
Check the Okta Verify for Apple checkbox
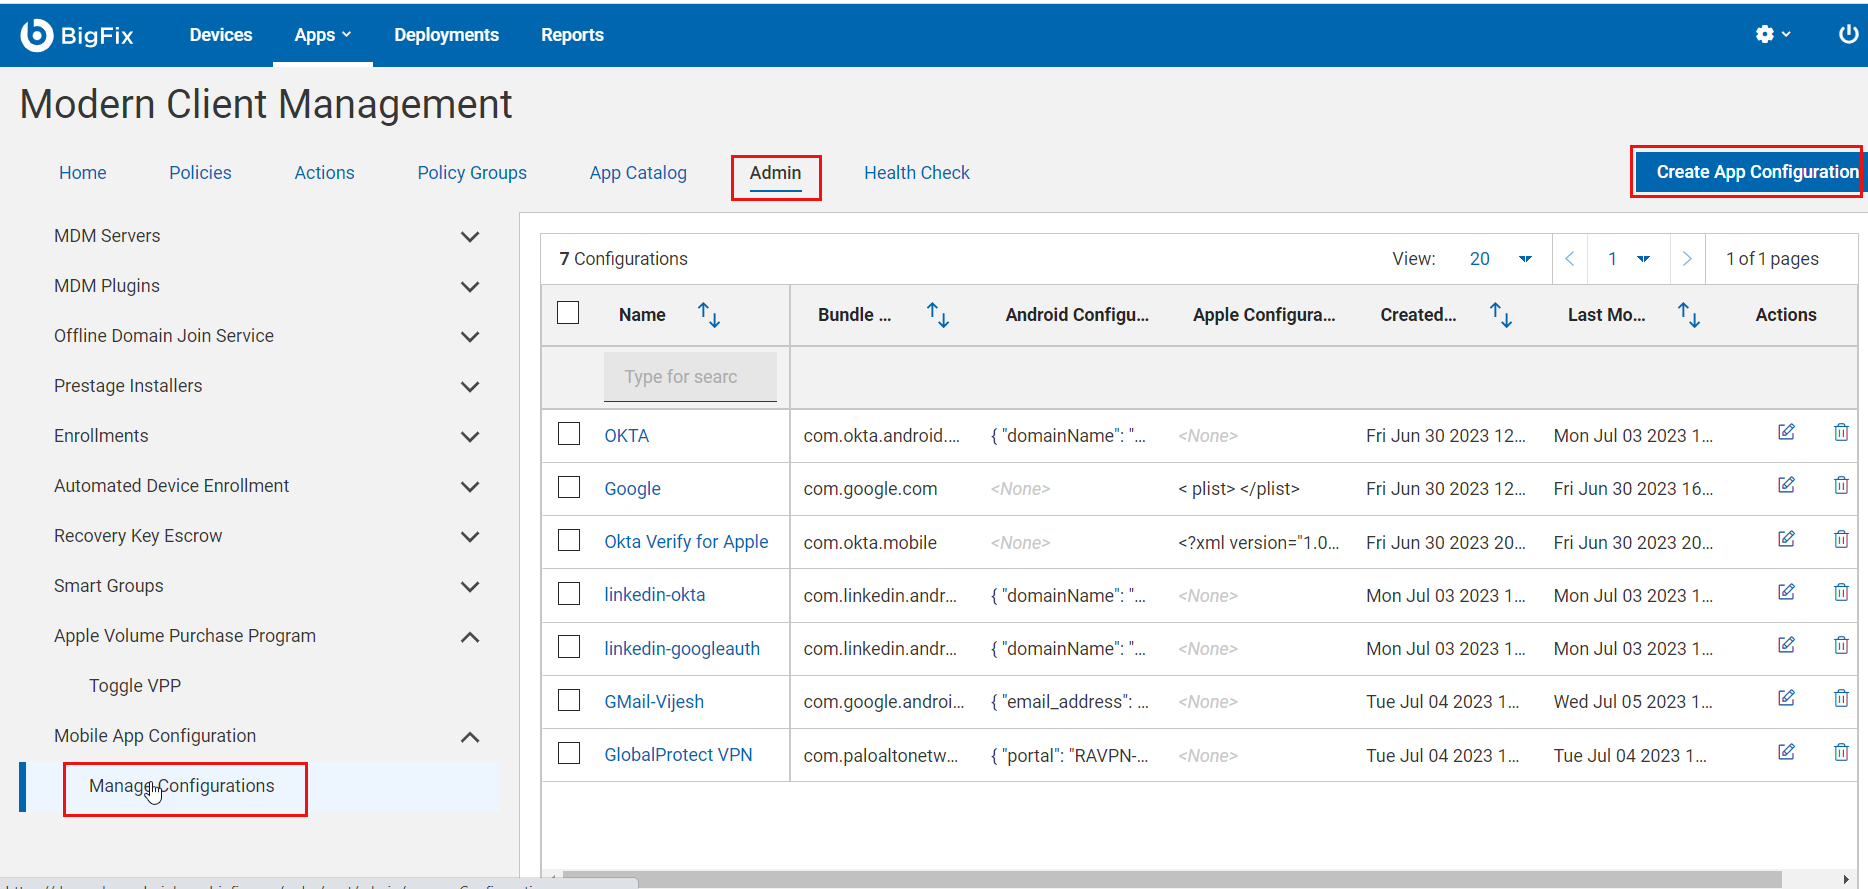[569, 541]
